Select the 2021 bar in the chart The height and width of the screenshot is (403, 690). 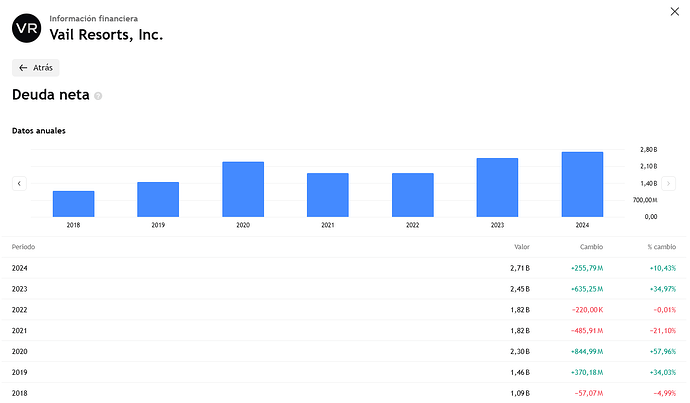(x=328, y=195)
